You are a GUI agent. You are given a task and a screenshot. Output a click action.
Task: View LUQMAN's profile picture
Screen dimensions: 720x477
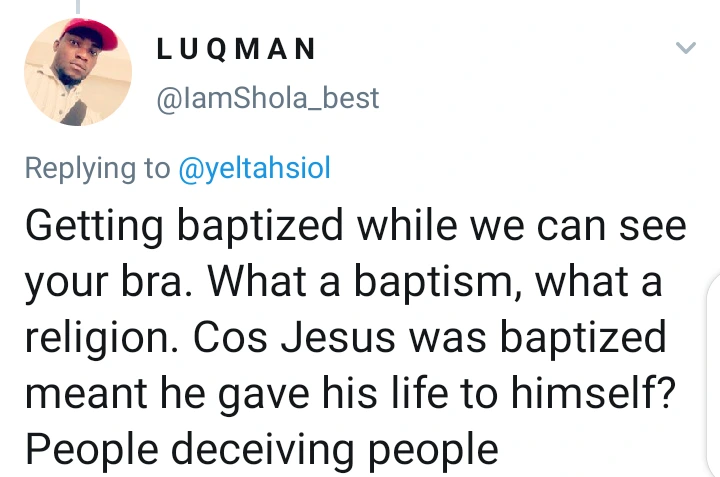point(78,72)
